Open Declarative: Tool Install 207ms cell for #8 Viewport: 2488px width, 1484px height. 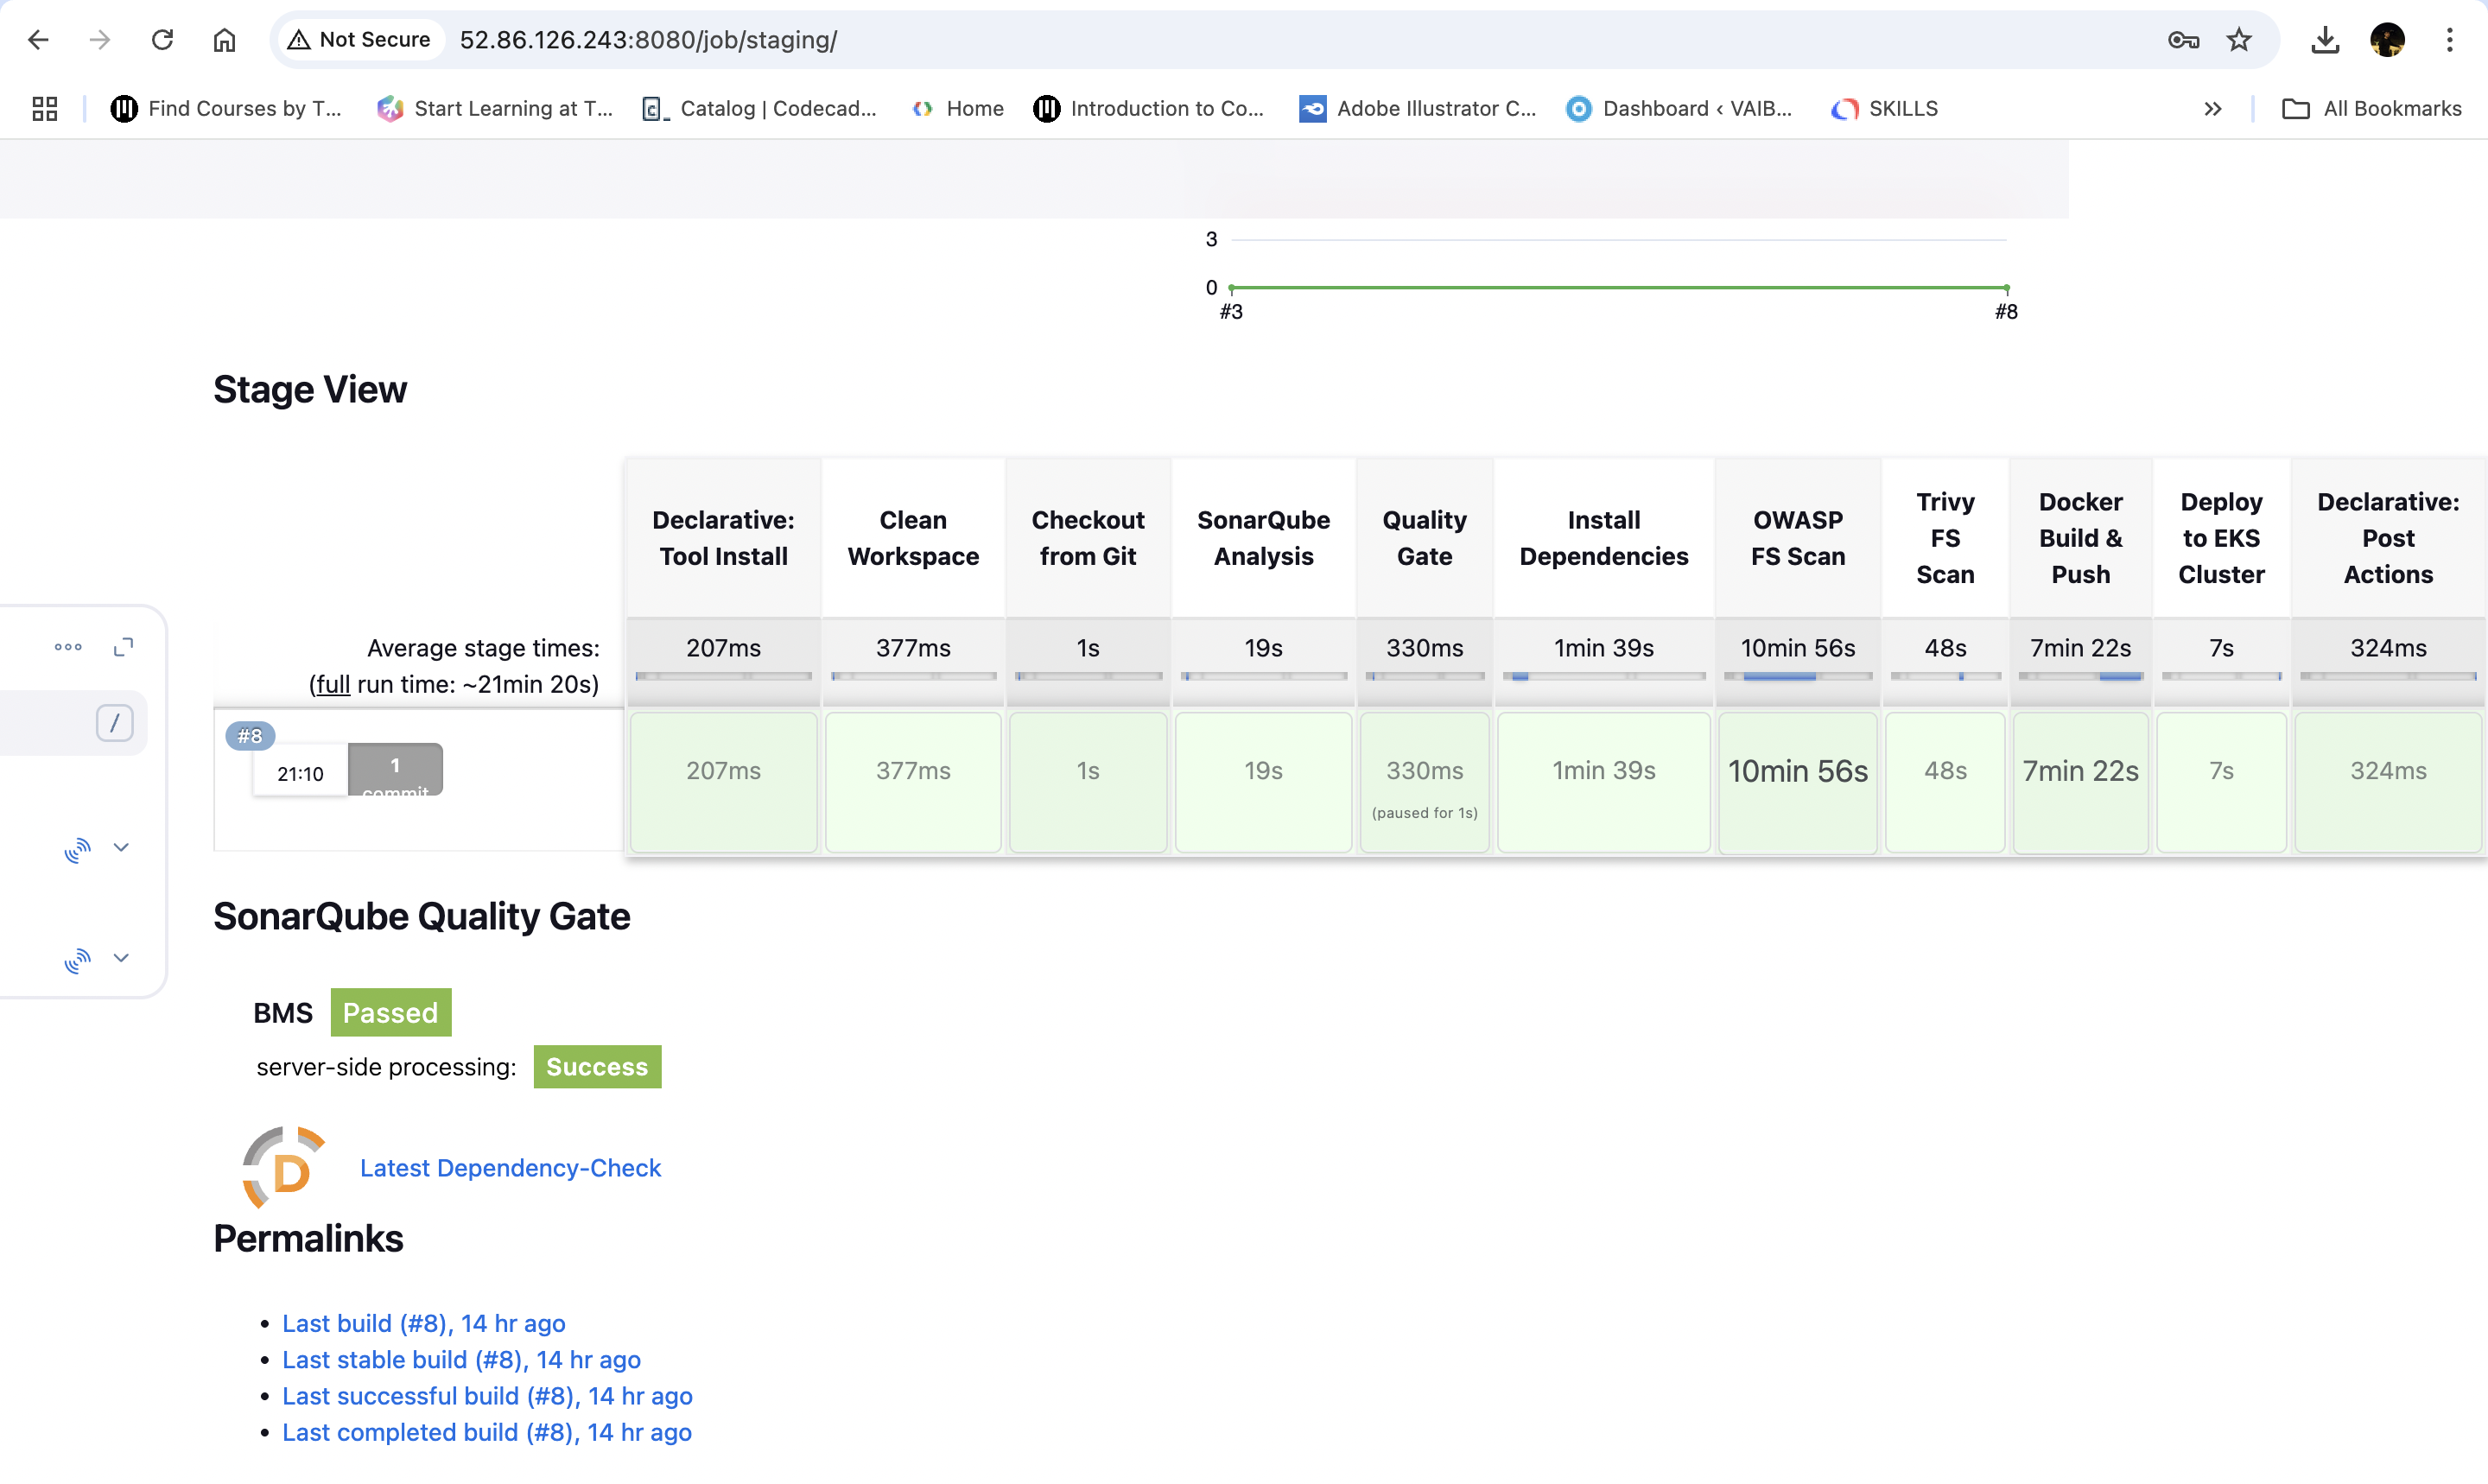[723, 782]
